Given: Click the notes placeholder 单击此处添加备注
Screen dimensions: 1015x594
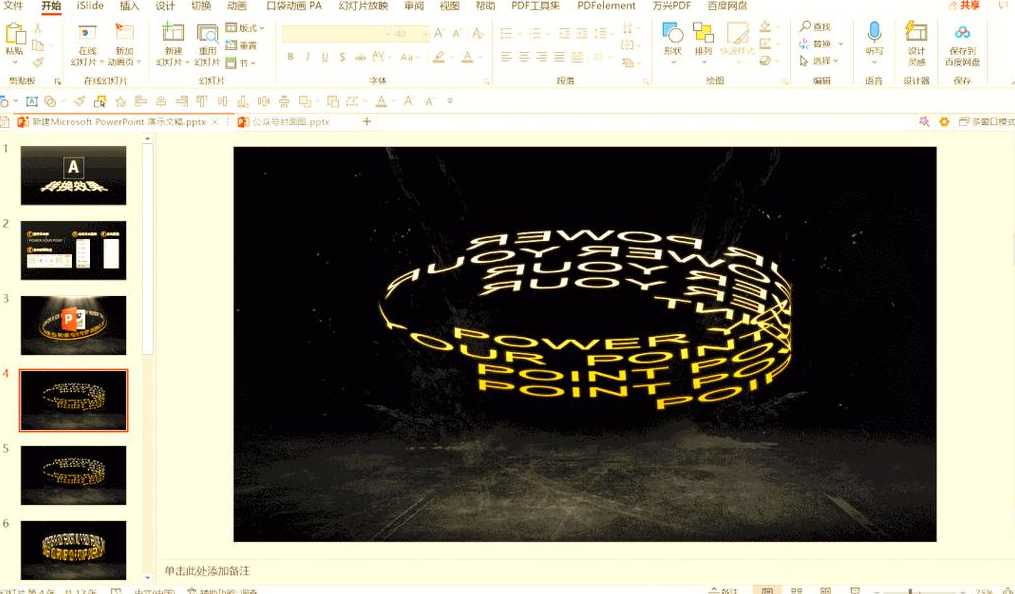Looking at the screenshot, I should (x=207, y=571).
